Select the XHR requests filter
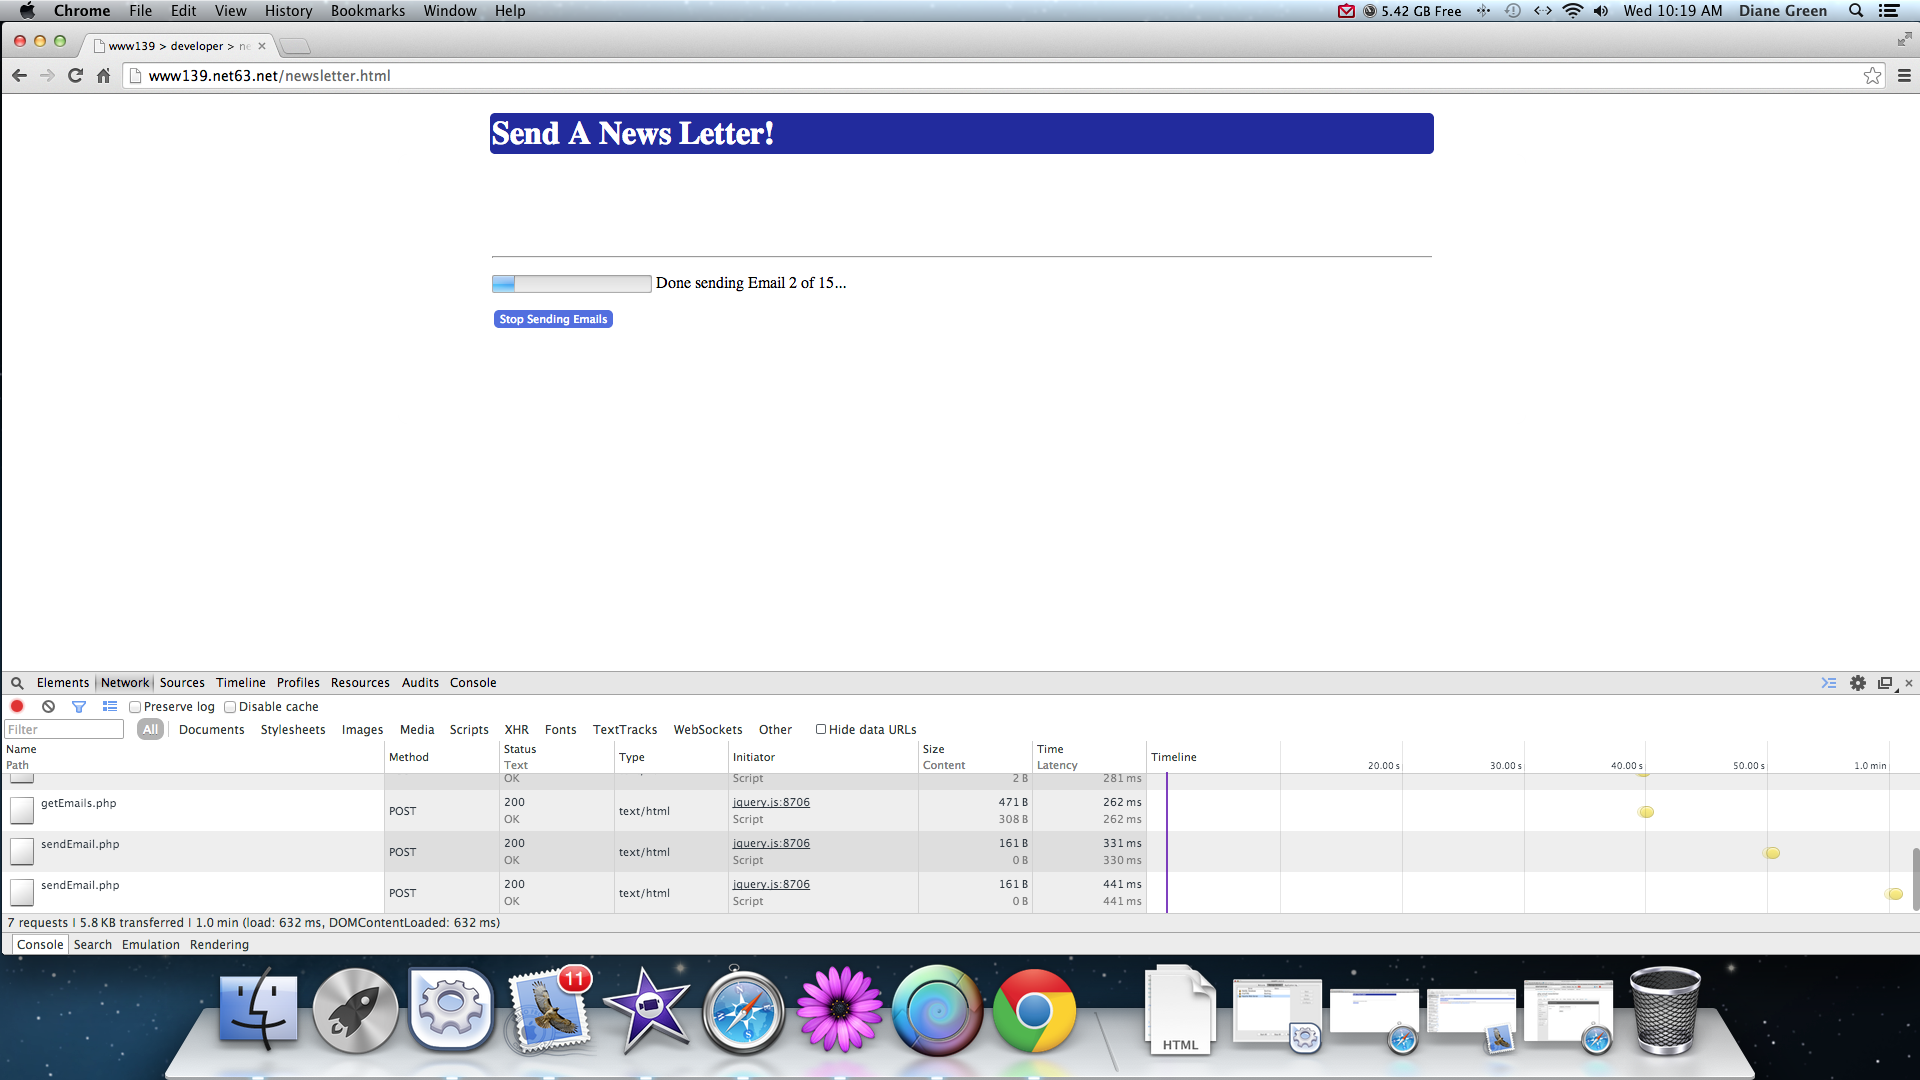 (516, 729)
